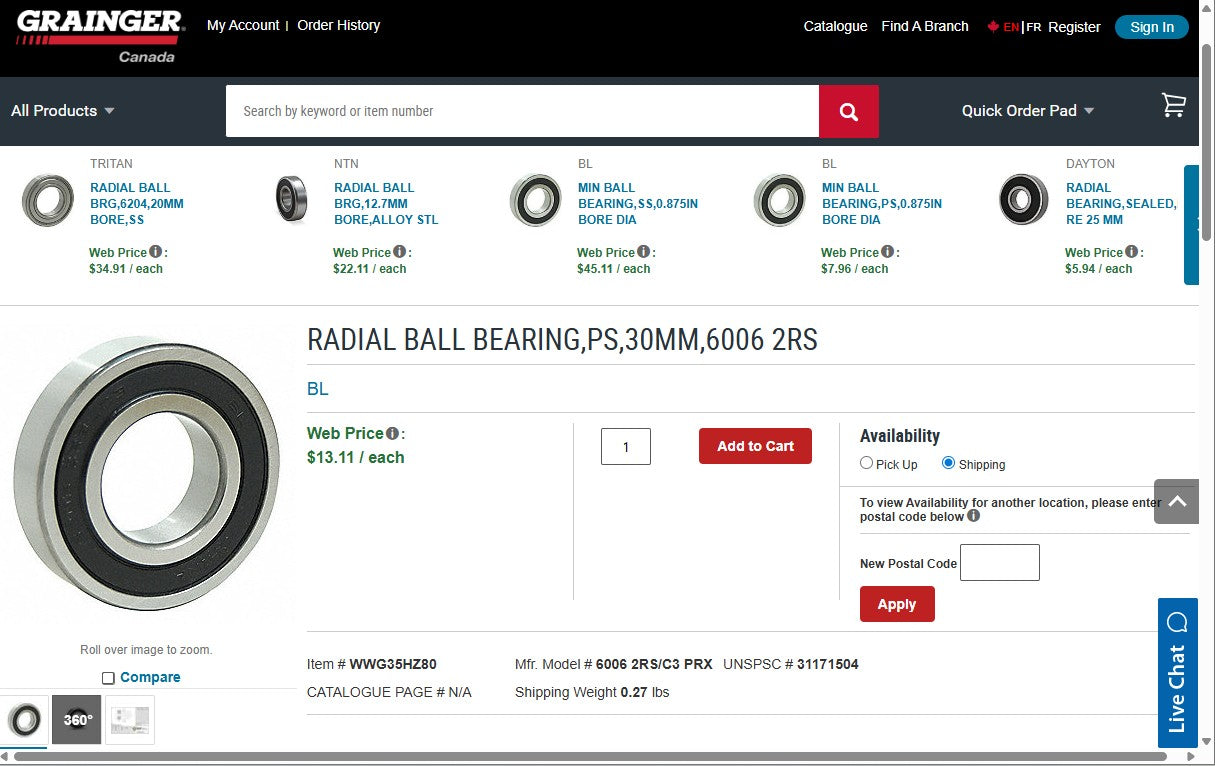Switch language to EN
1215x766 pixels.
pyautogui.click(x=1011, y=27)
